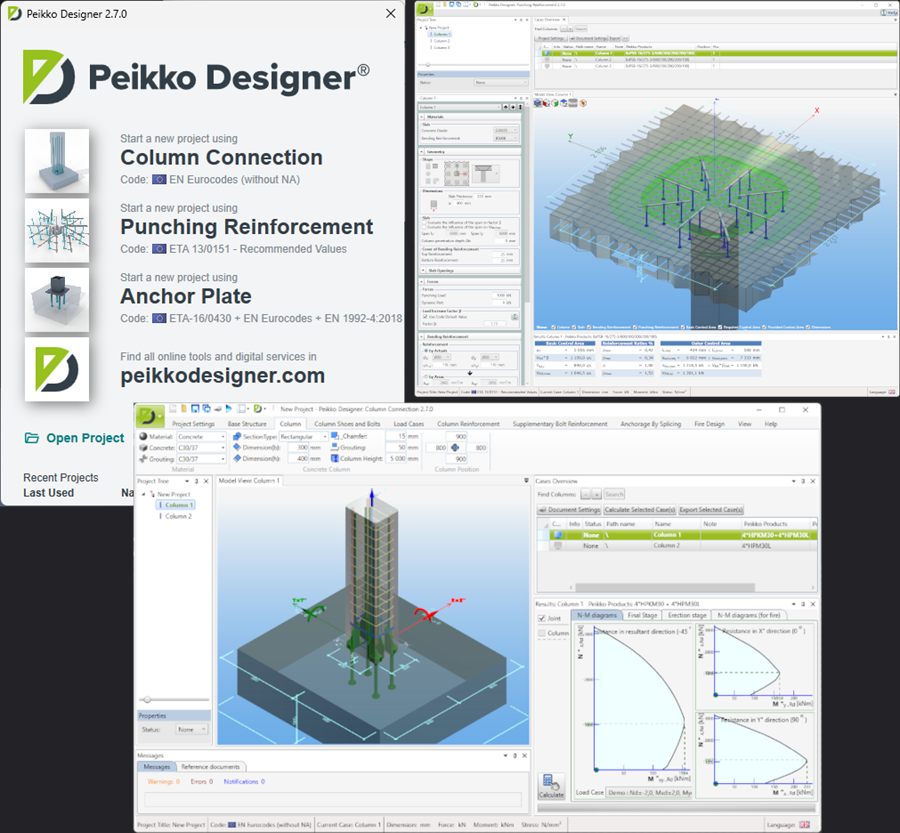Click the Column Height icon in ribbon

[x=335, y=459]
